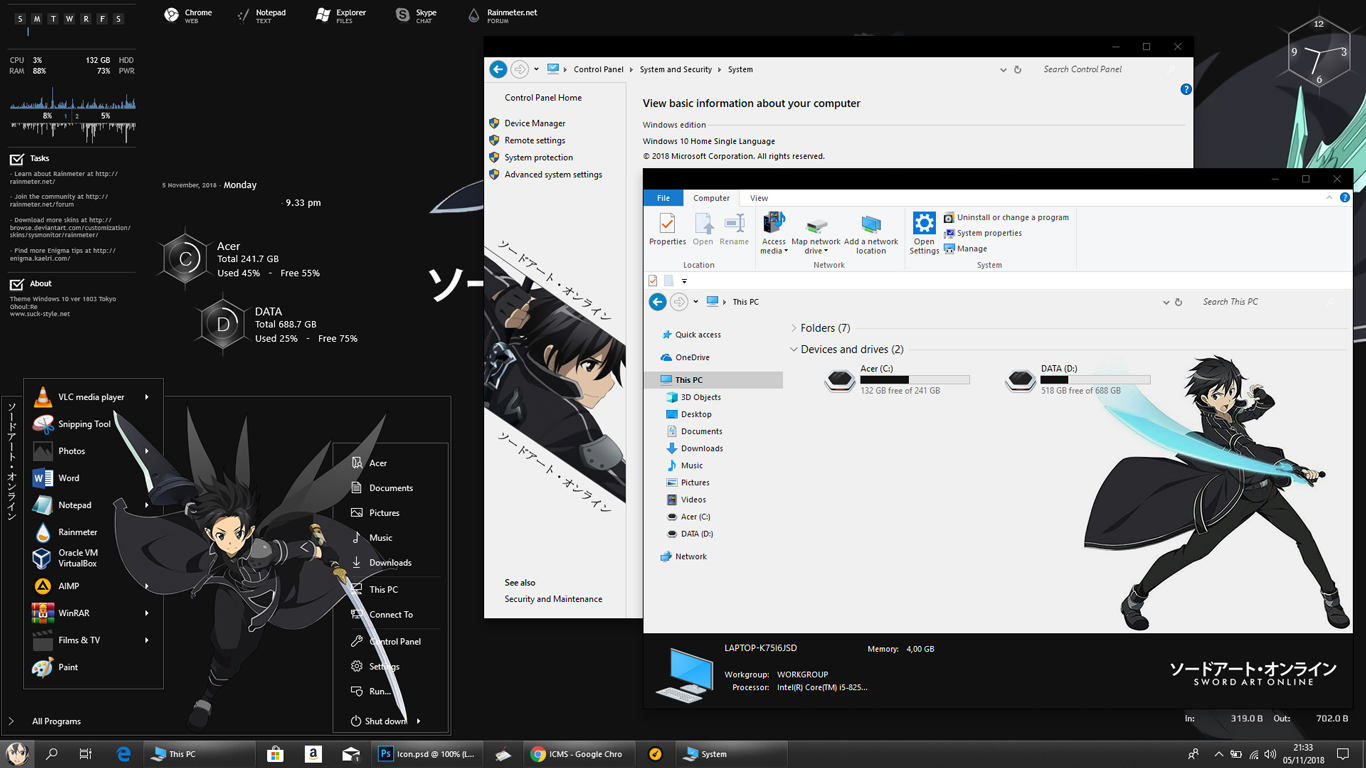Image resolution: width=1366 pixels, height=768 pixels.
Task: Launch Notepad from Rainmeter launcher
Action: click(261, 15)
